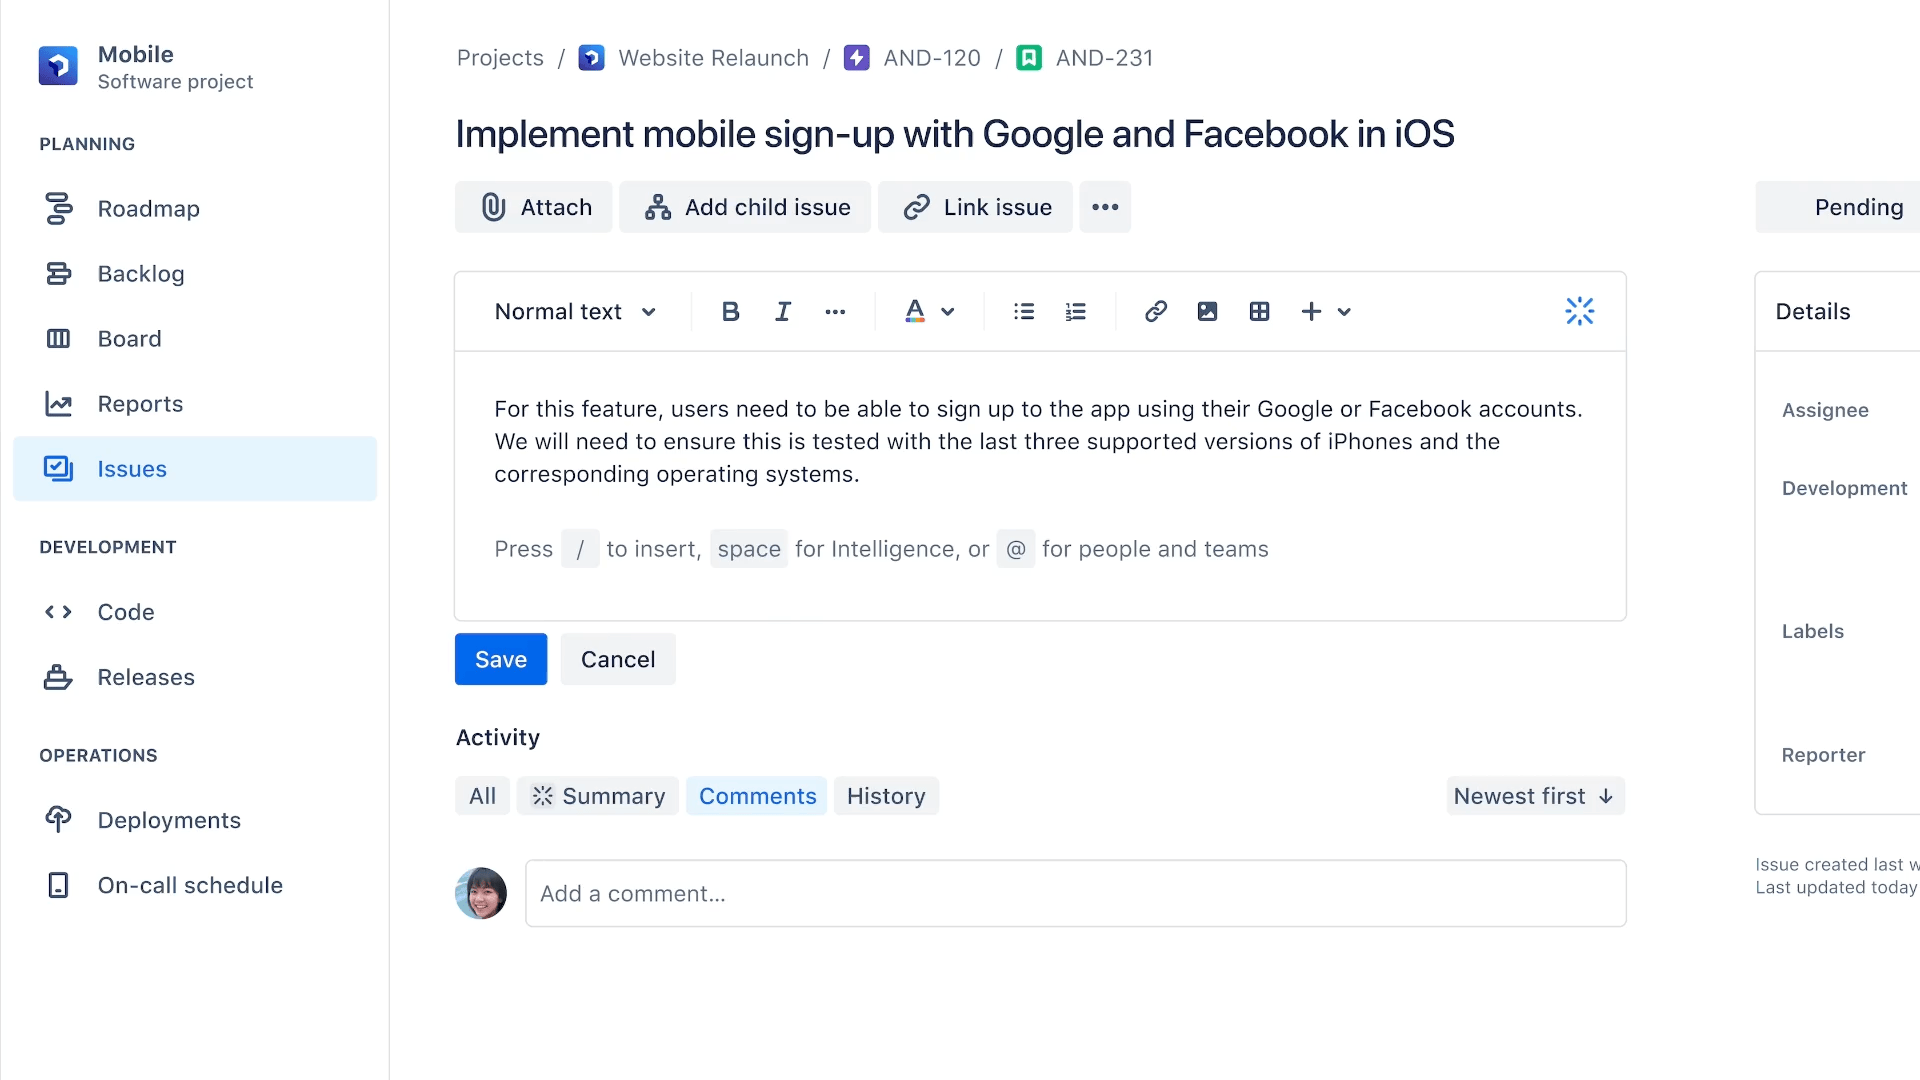Screen dimensions: 1920x1080
Task: Open the Normal text style dropdown
Action: 575,311
